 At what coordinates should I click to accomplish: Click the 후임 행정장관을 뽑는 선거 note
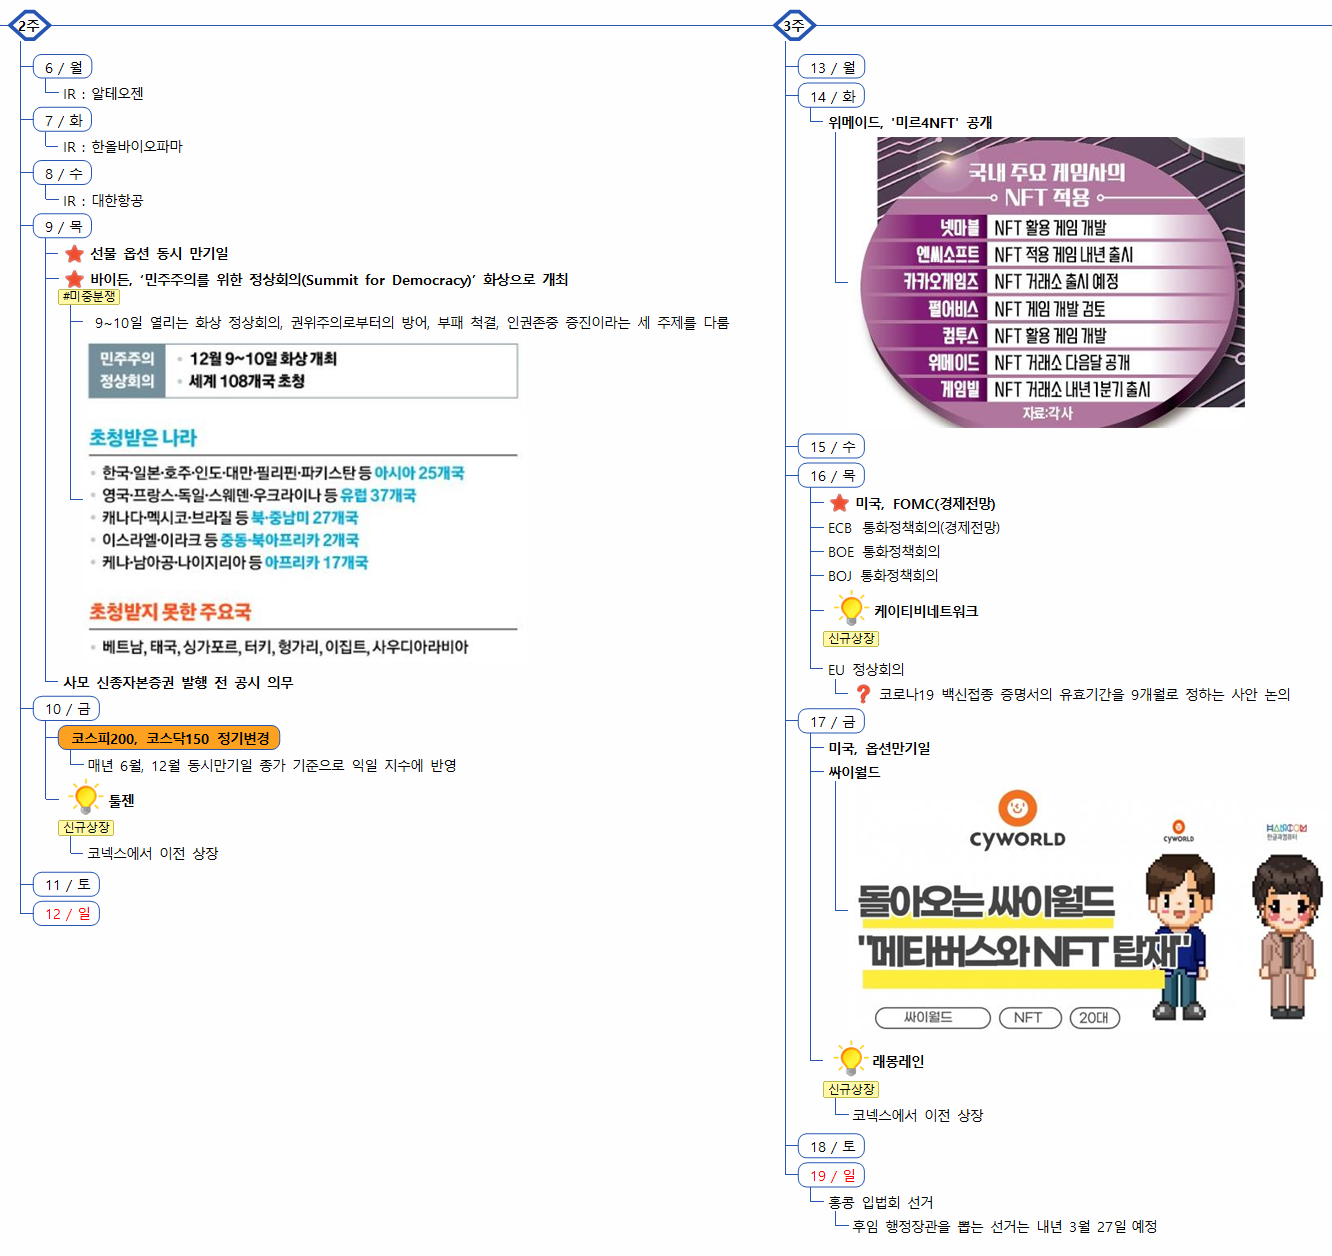[1004, 1226]
